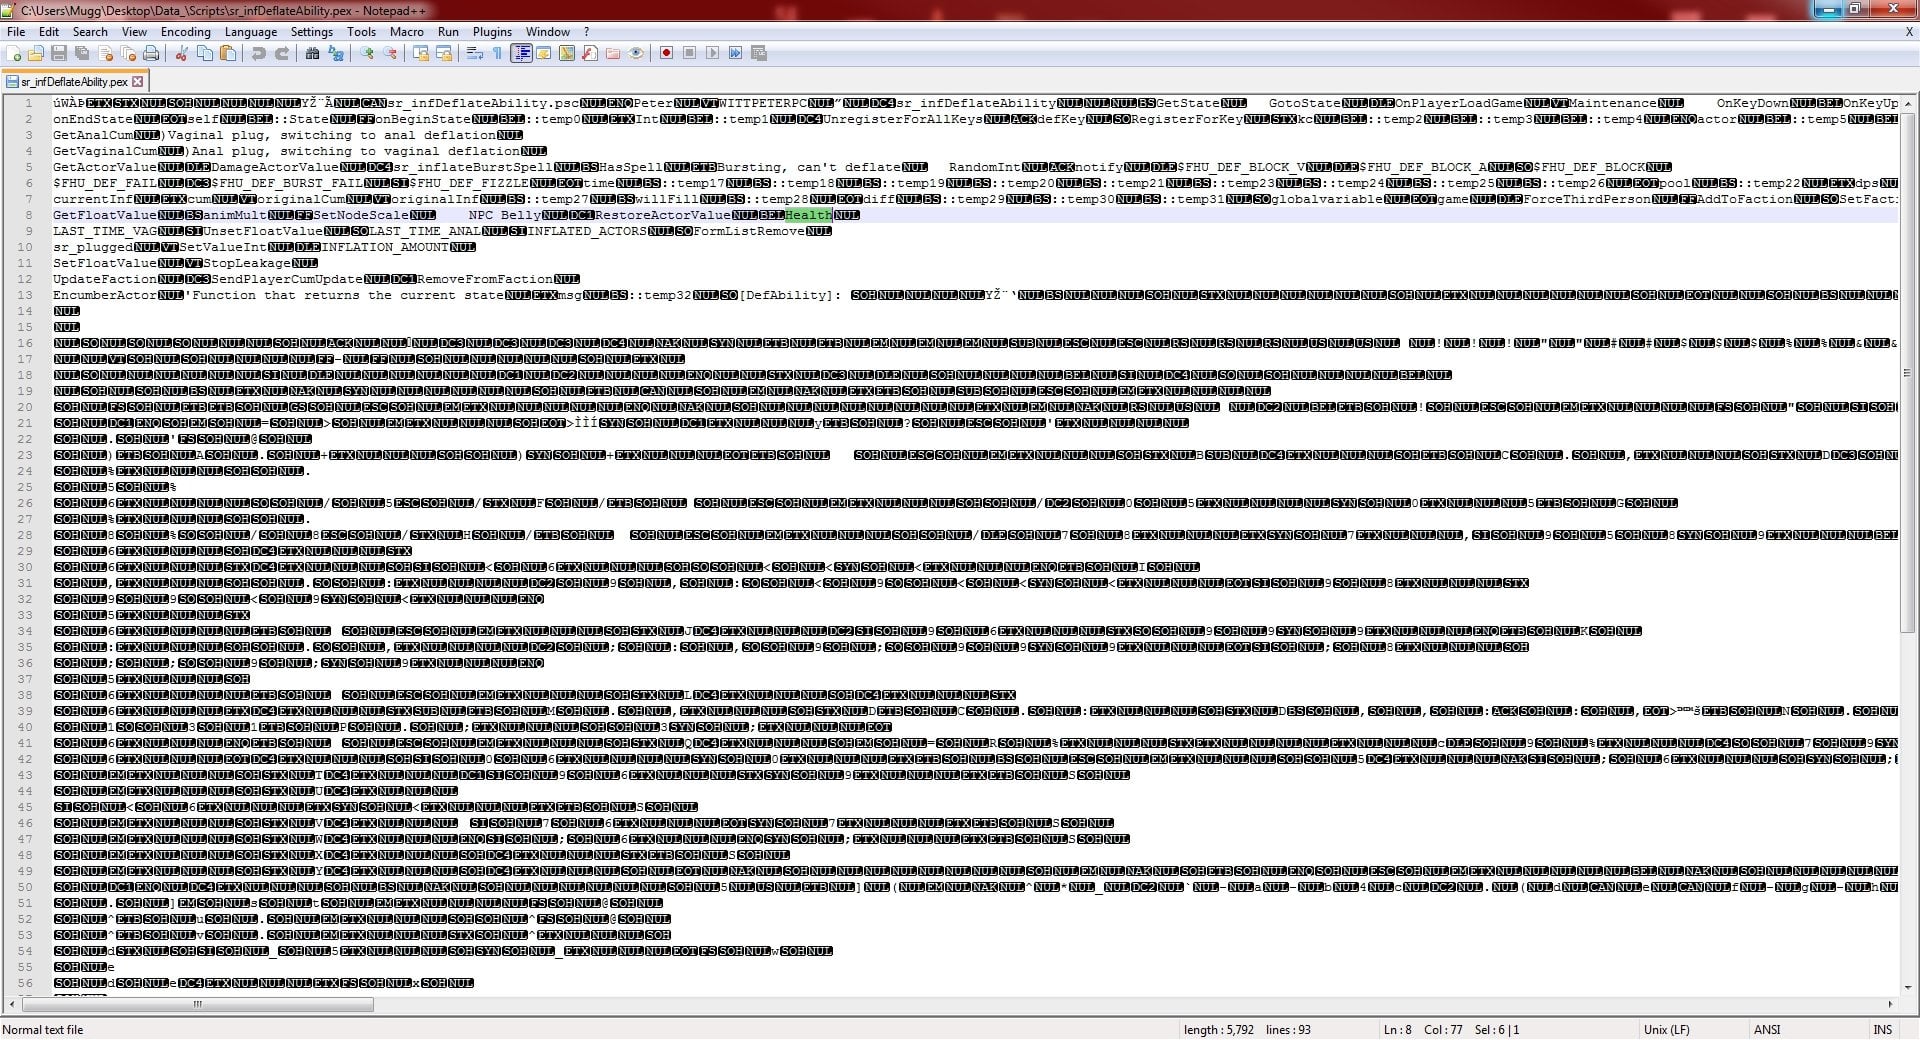Show the Document Map panel
The height and width of the screenshot is (1040, 1920).
tap(567, 53)
